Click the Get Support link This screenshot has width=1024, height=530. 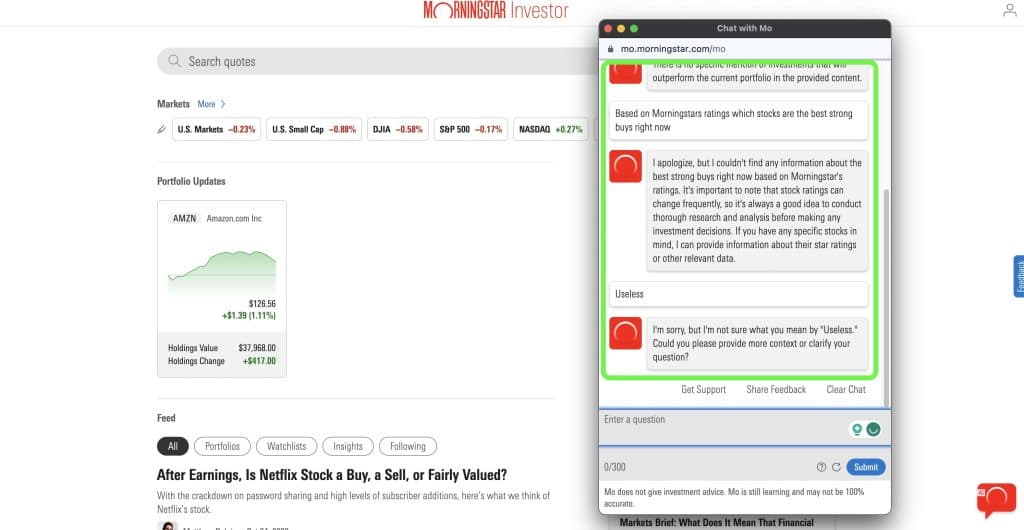[x=703, y=390]
